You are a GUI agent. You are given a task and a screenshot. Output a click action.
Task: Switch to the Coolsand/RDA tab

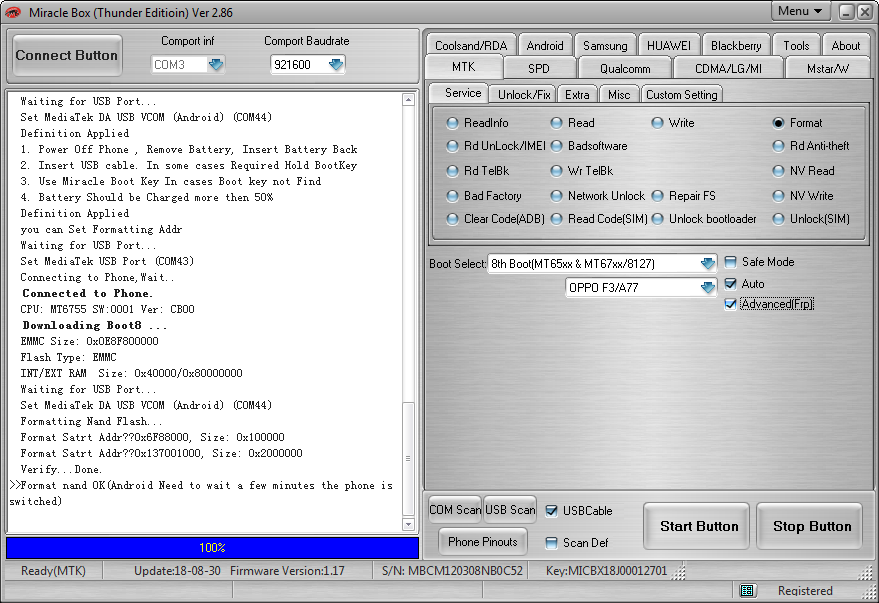471,45
